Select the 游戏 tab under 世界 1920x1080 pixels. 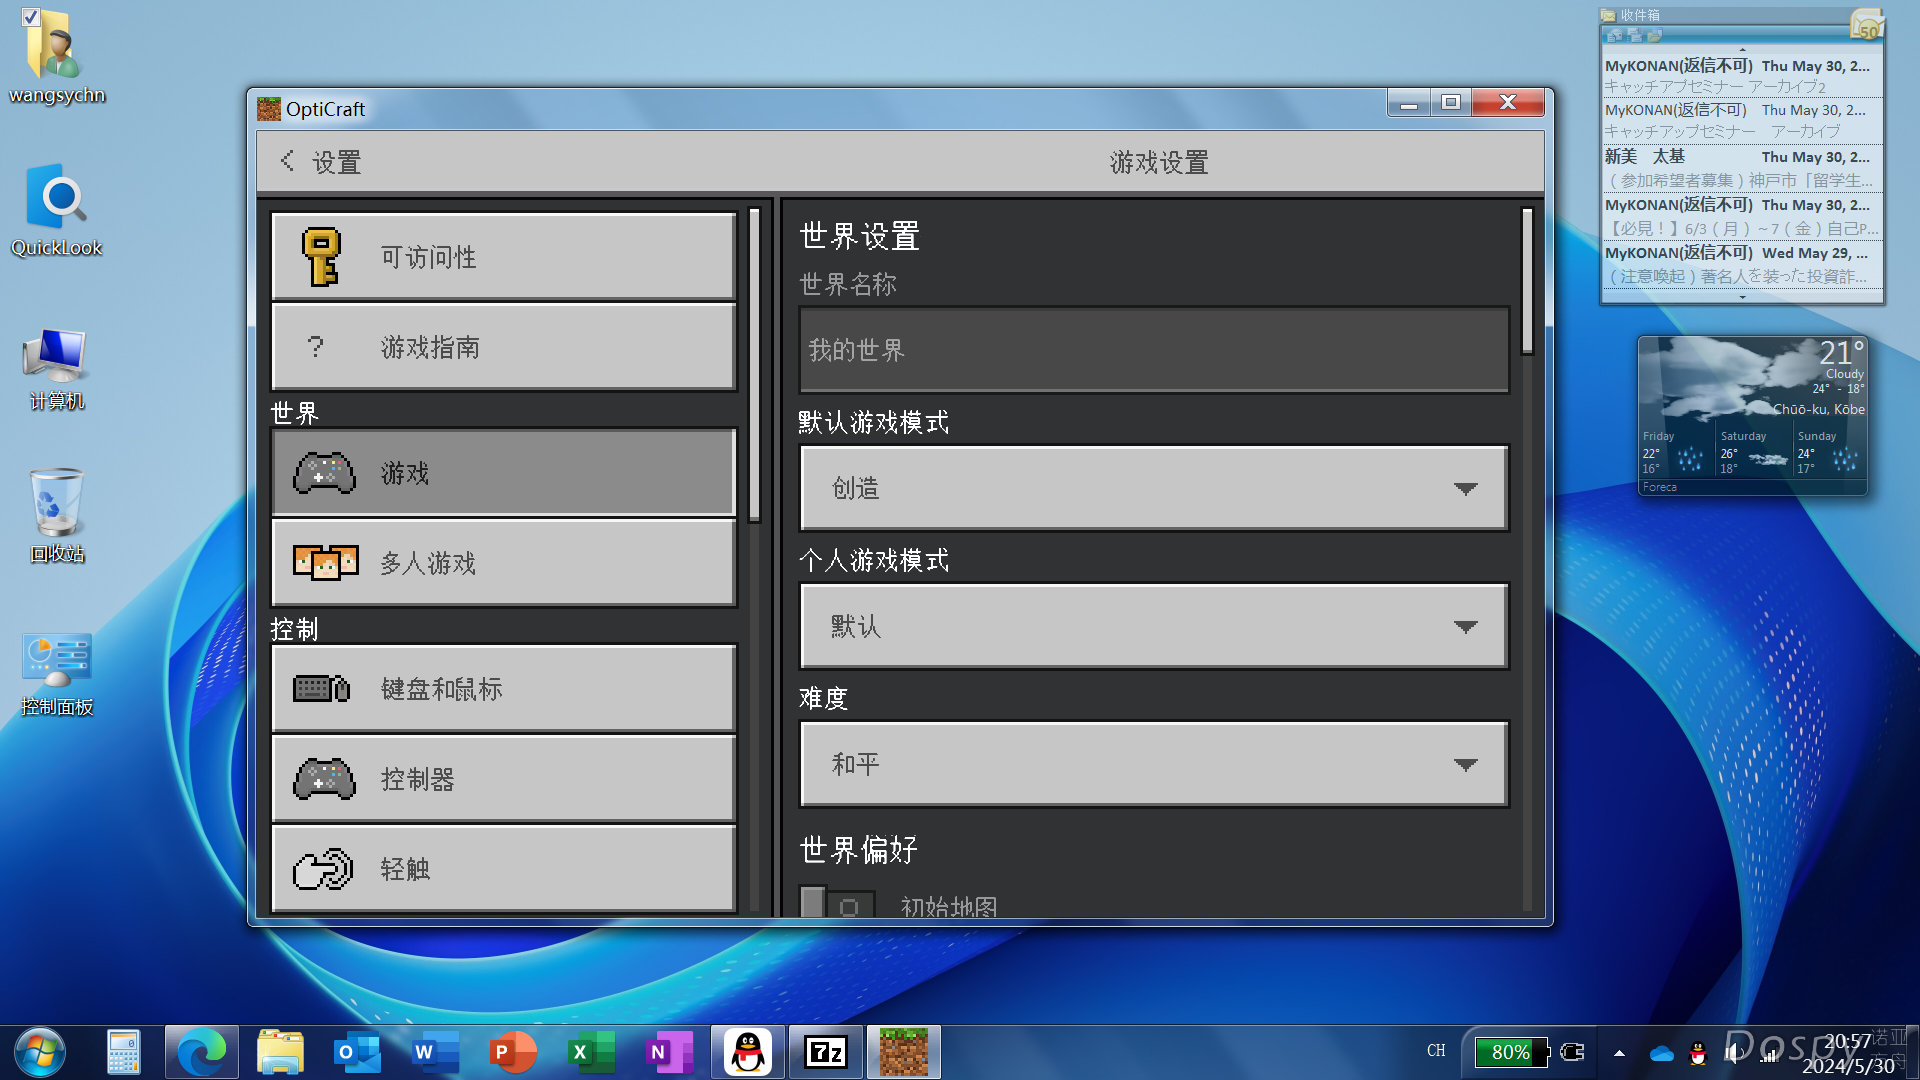click(x=504, y=473)
